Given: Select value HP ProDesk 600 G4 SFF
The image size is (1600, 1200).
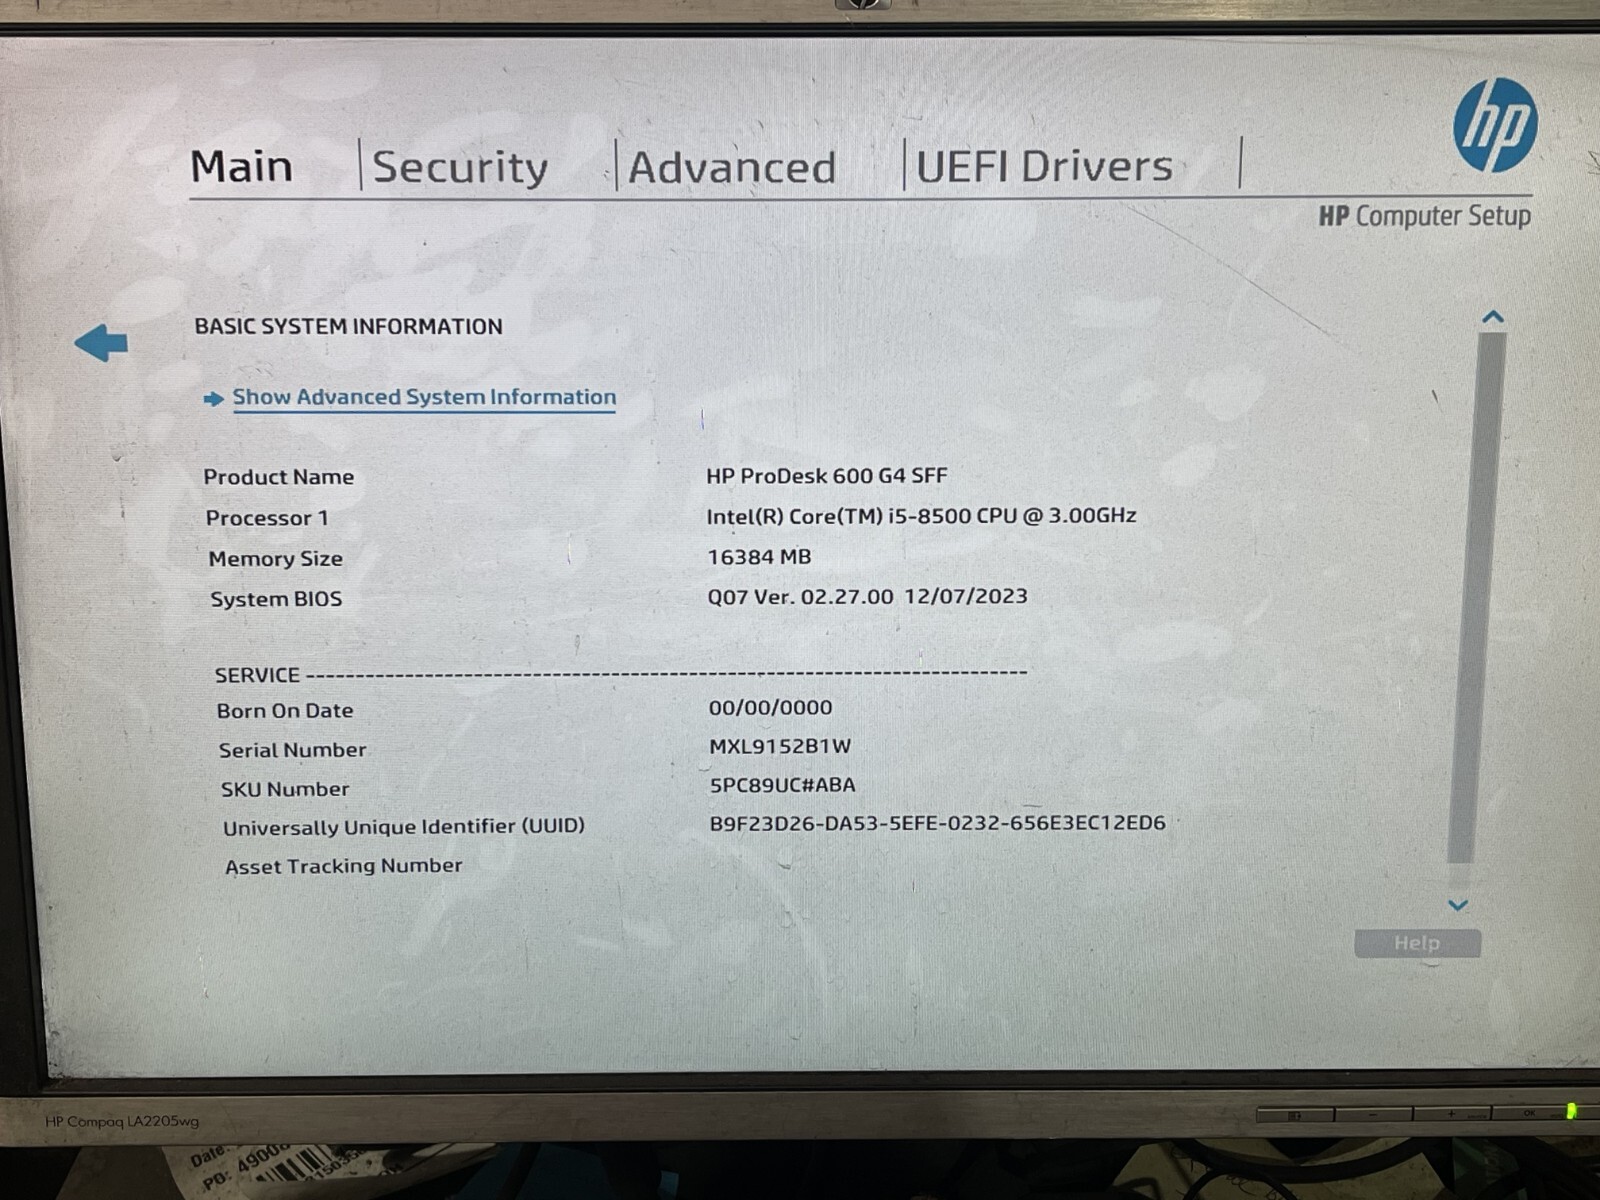Looking at the screenshot, I should (x=827, y=476).
